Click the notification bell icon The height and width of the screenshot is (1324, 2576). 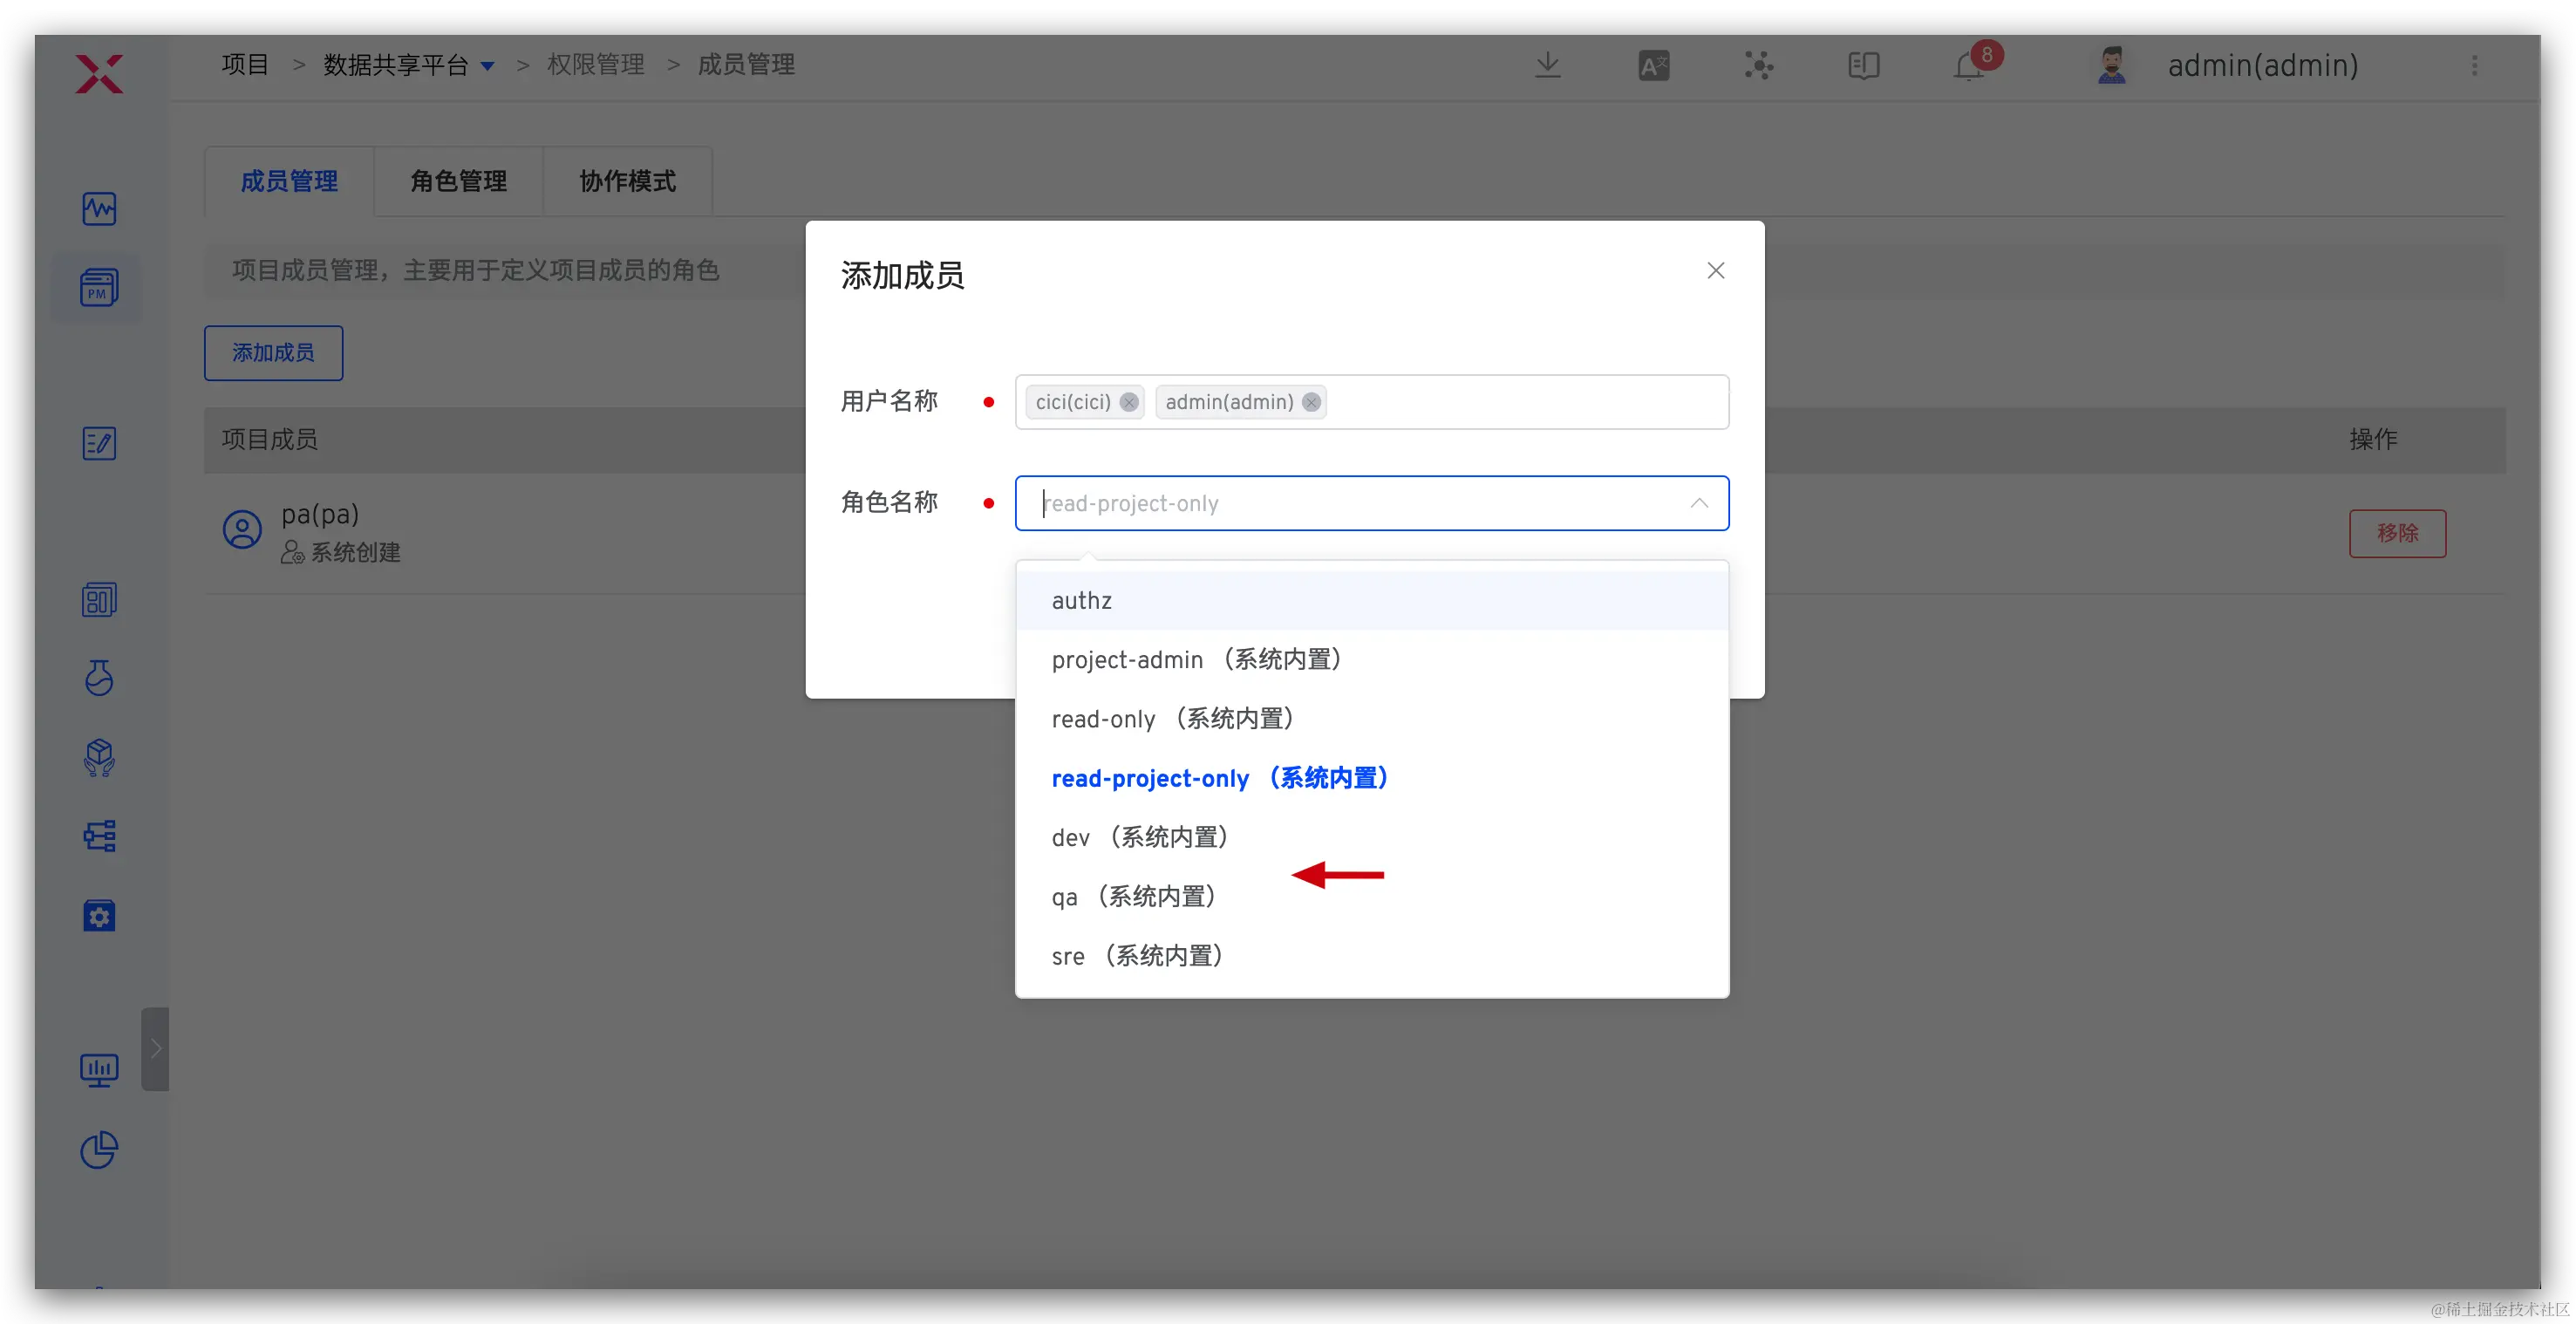1968,67
